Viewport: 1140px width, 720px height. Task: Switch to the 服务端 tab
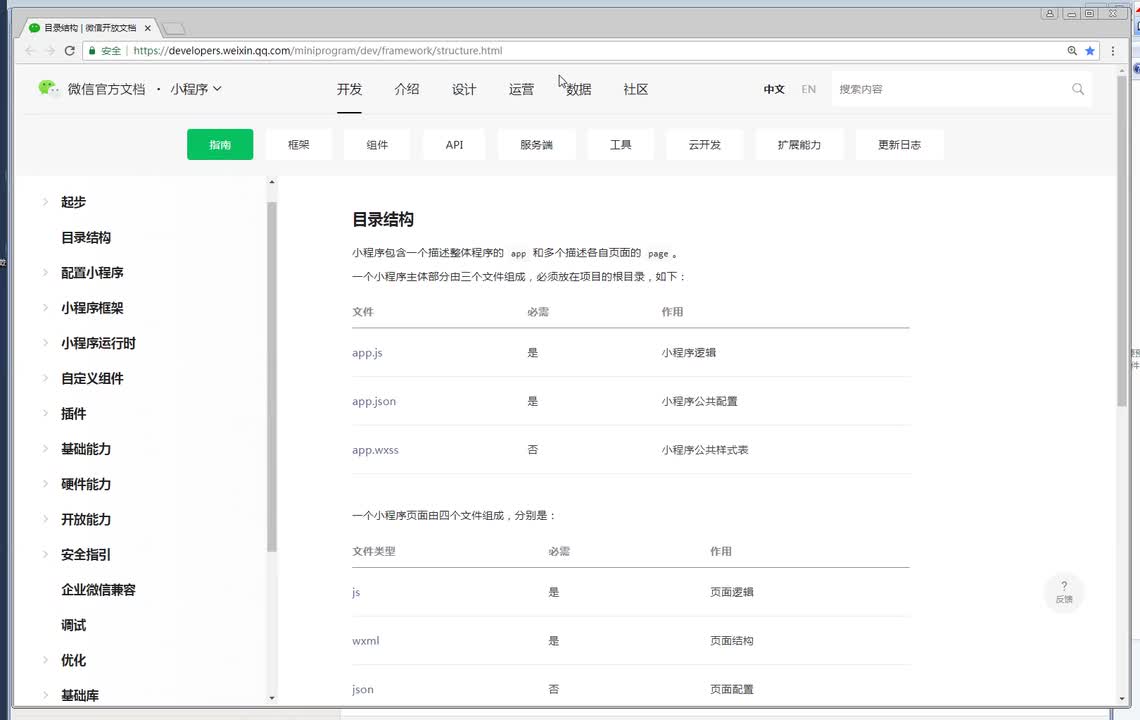click(537, 144)
